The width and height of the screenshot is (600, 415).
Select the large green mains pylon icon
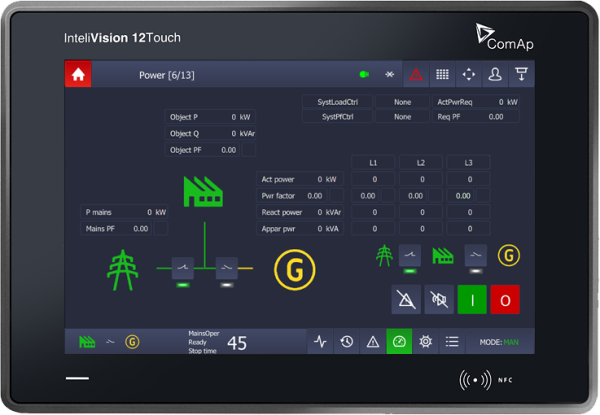pyautogui.click(x=122, y=270)
